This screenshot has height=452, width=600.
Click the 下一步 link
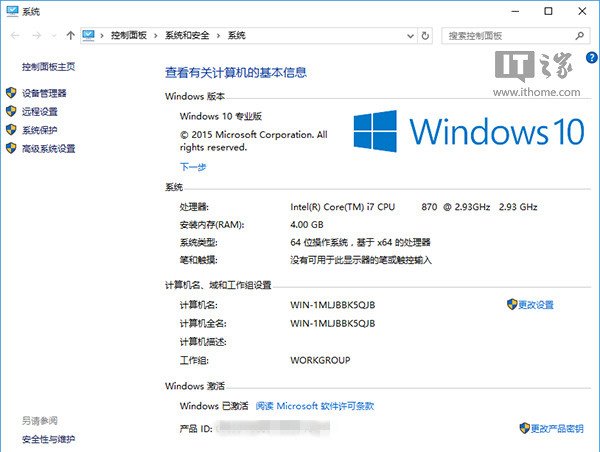pyautogui.click(x=193, y=167)
